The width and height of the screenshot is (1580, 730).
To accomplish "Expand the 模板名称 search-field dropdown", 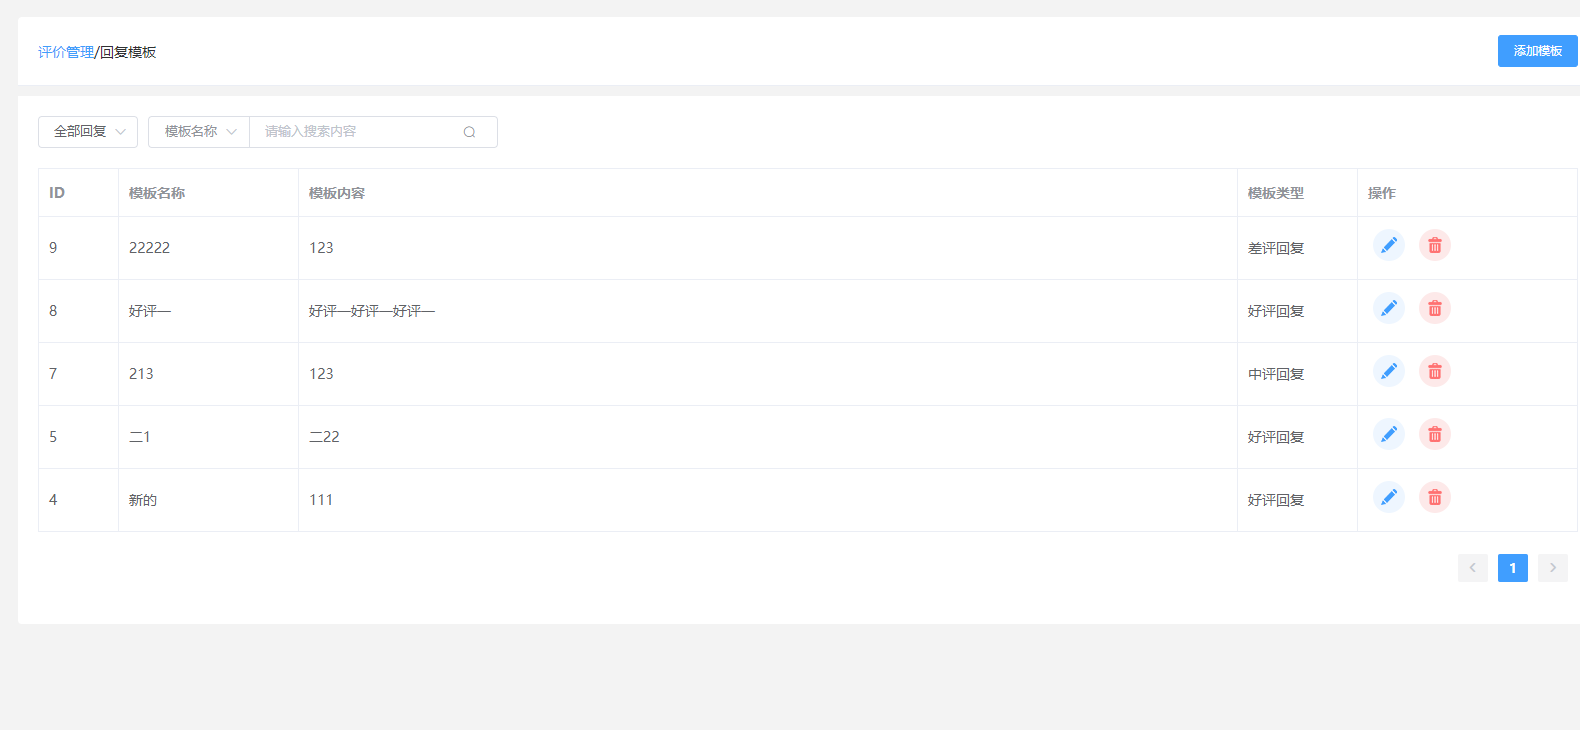I will [199, 132].
